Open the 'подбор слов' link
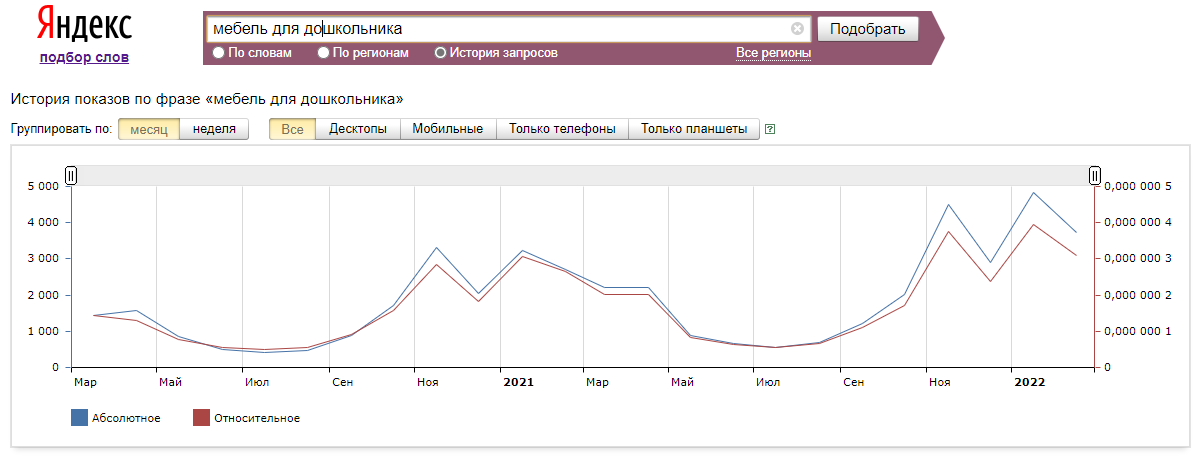The width and height of the screenshot is (1199, 463). tap(84, 57)
